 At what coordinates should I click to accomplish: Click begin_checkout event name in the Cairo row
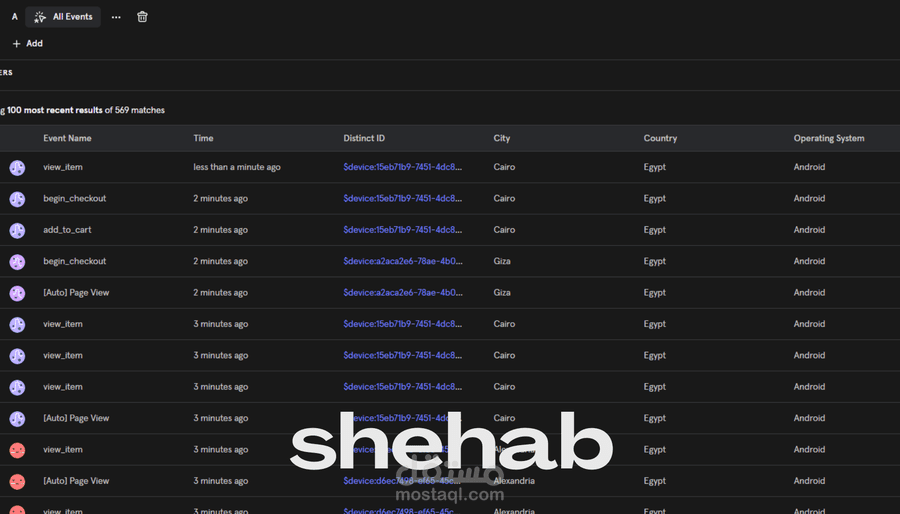75,198
